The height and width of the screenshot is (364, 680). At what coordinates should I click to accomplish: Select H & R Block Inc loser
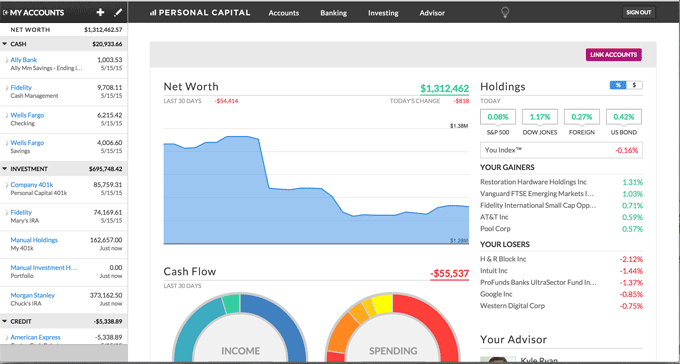[x=562, y=259]
